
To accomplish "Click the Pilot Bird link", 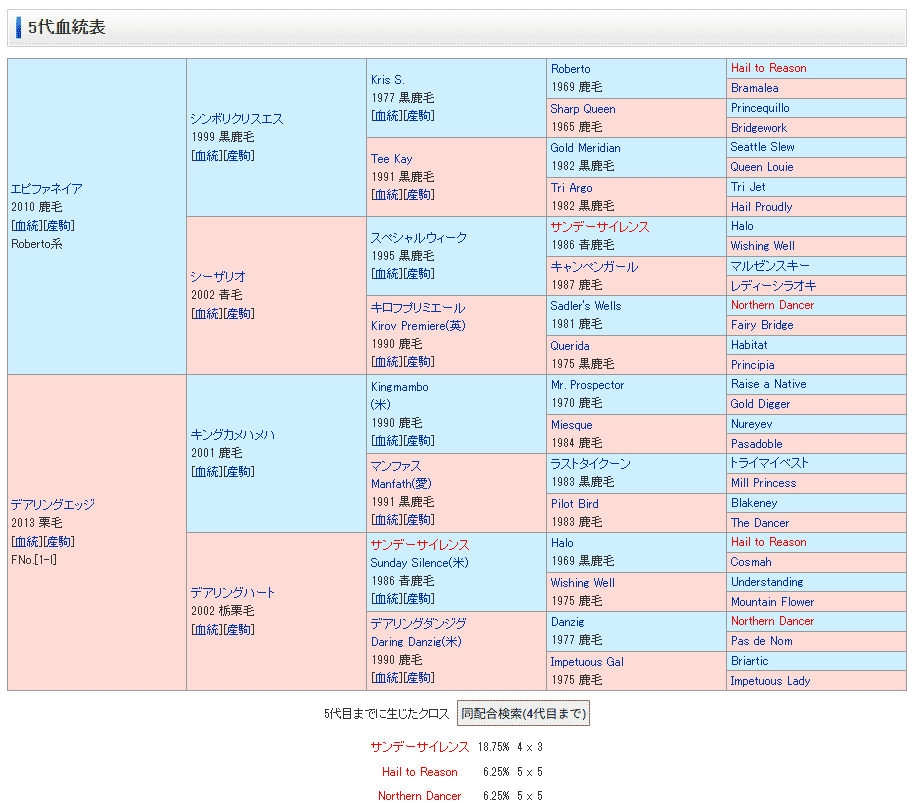I will coord(575,504).
